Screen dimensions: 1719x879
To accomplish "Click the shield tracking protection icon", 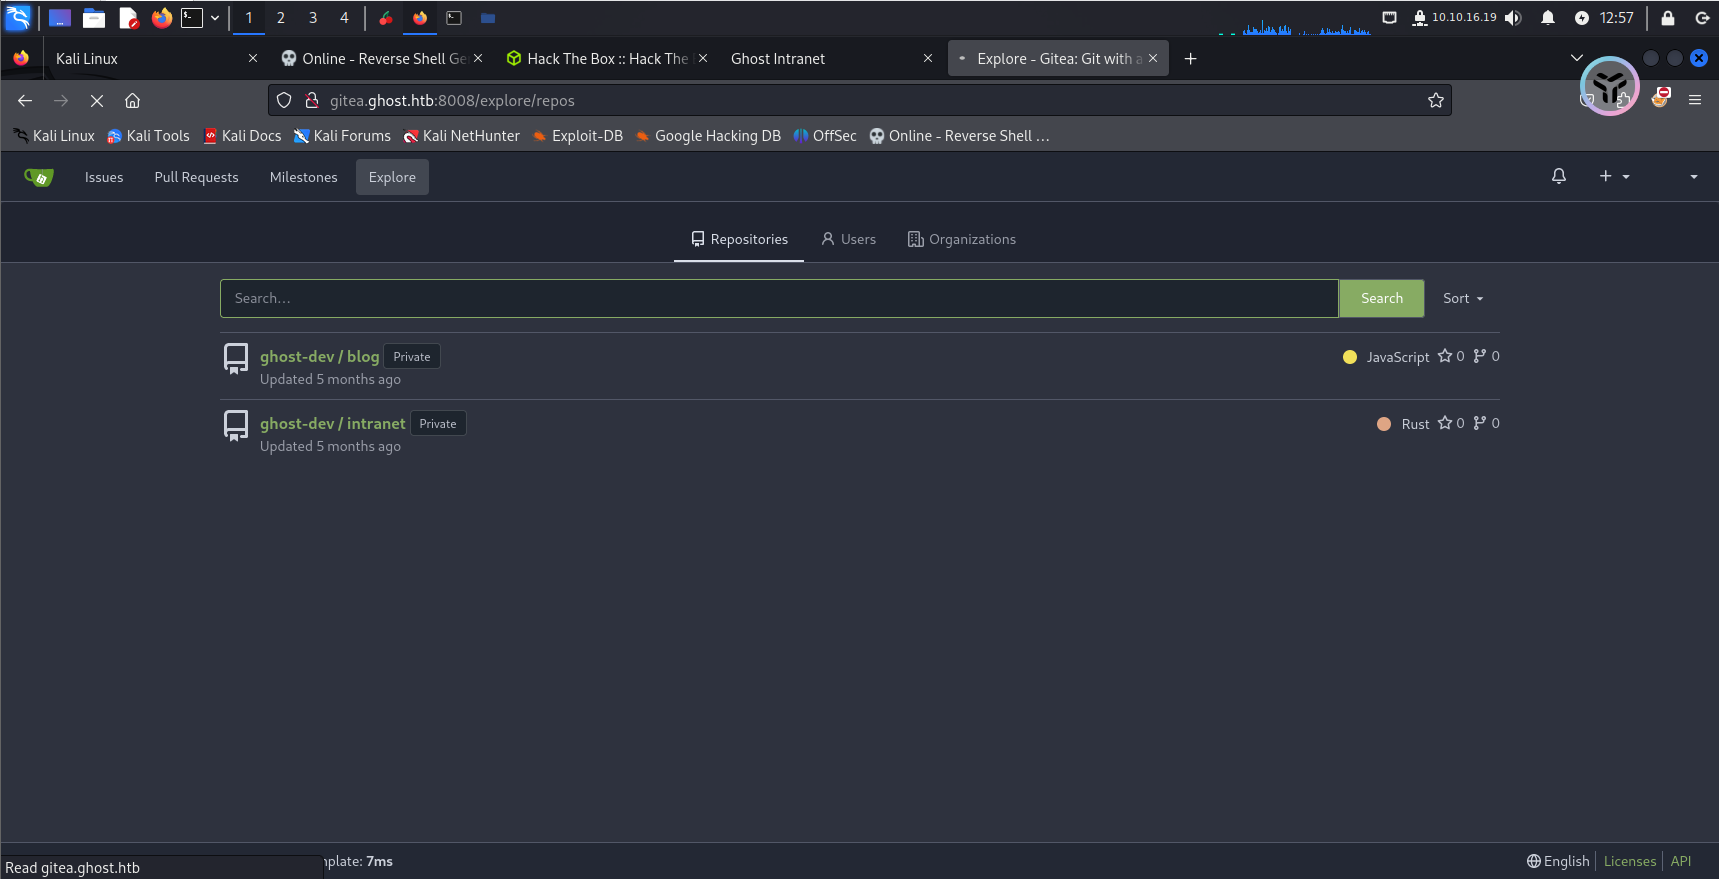I will click(x=284, y=100).
